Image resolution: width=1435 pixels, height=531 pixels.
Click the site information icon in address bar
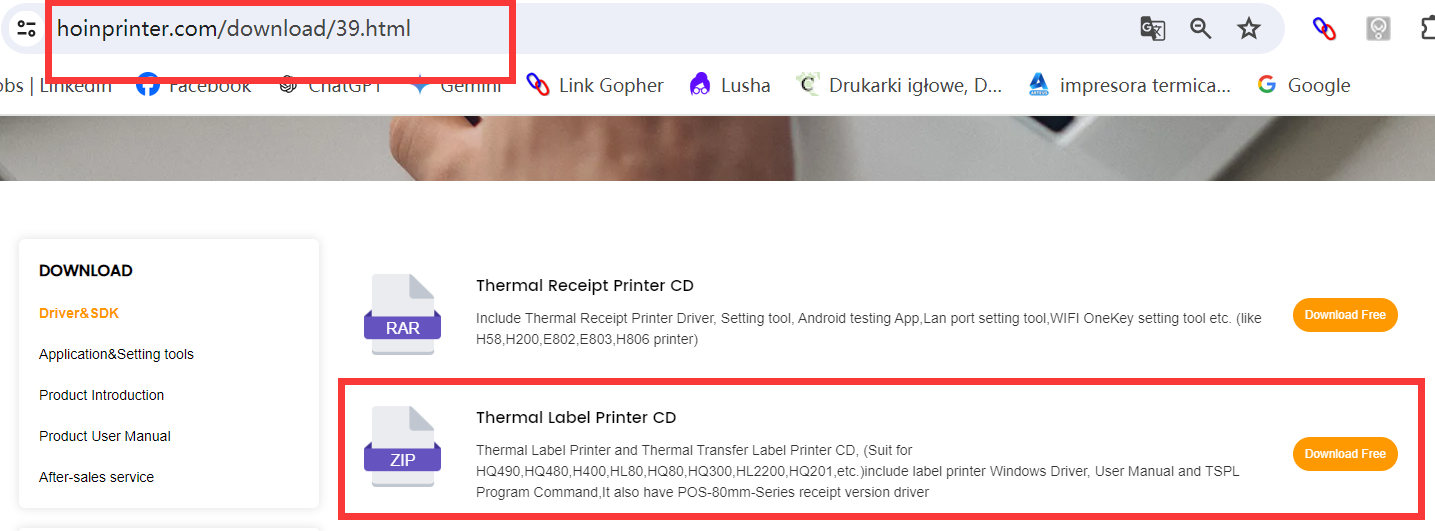(x=26, y=28)
